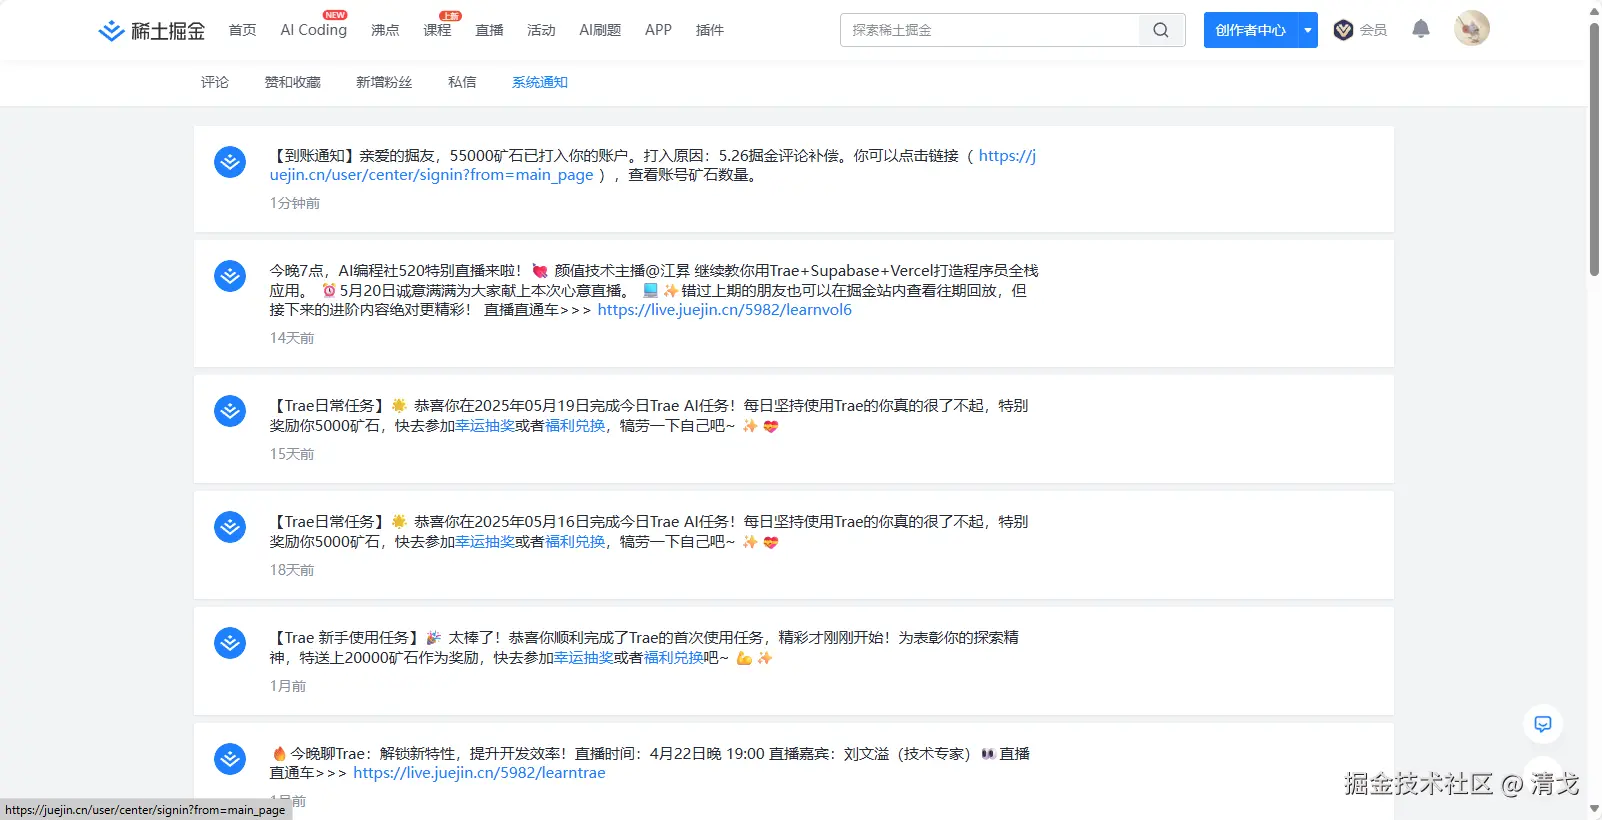Open the notification bell

(1420, 29)
